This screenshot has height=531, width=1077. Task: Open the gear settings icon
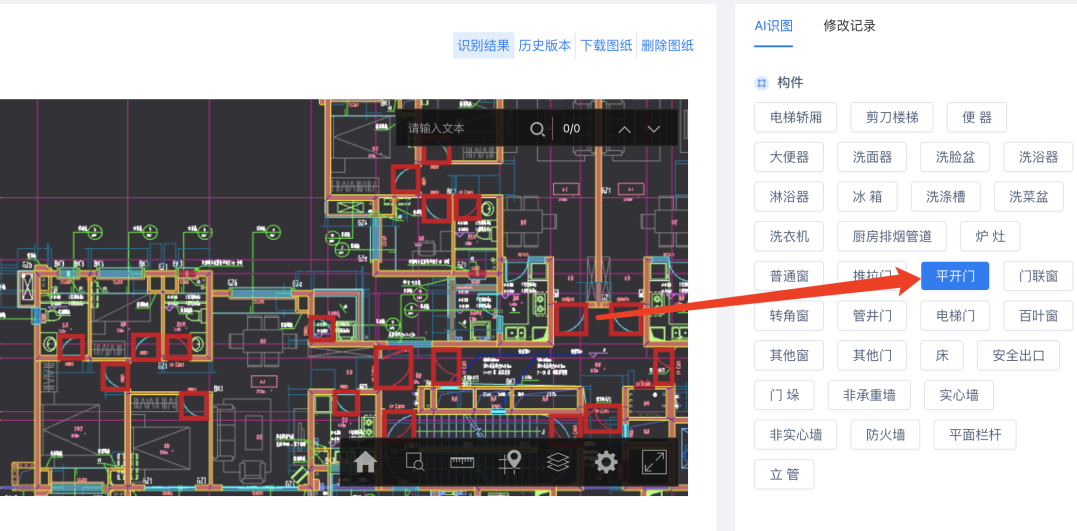pyautogui.click(x=606, y=462)
